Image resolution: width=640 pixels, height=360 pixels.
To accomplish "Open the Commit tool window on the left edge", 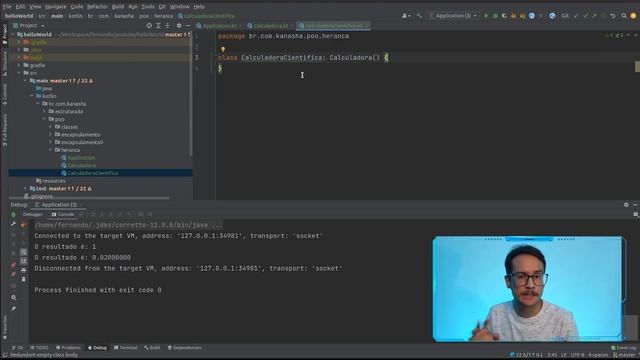I will point(4,95).
